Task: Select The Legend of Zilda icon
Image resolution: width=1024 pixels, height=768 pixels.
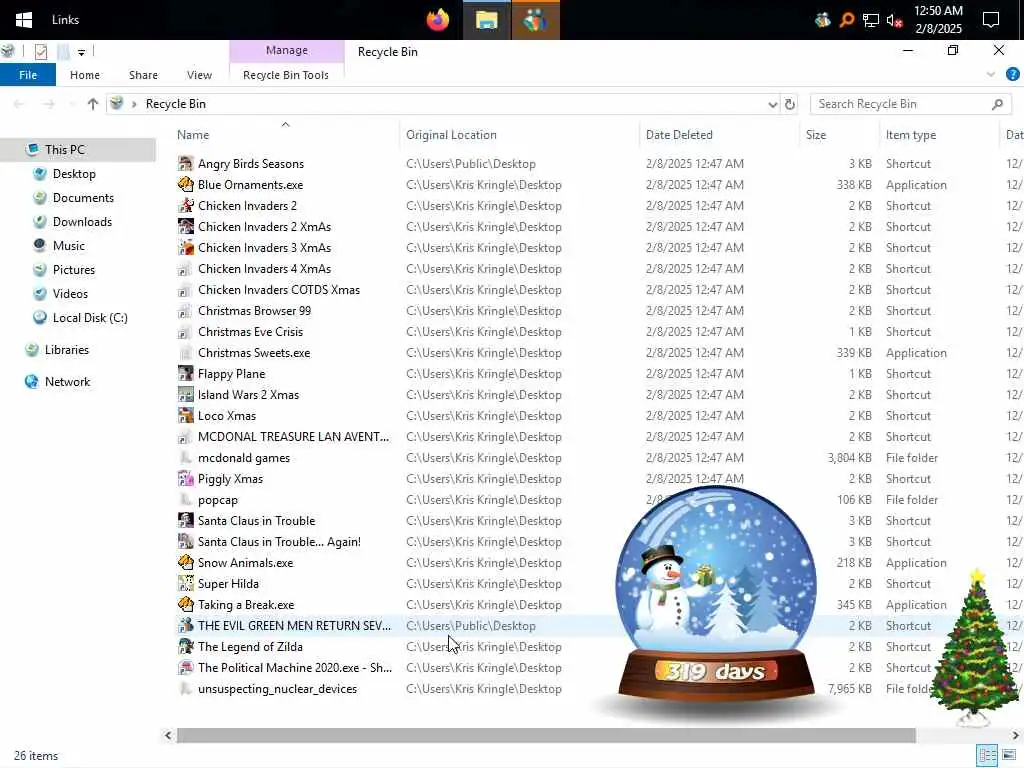Action: tap(185, 647)
